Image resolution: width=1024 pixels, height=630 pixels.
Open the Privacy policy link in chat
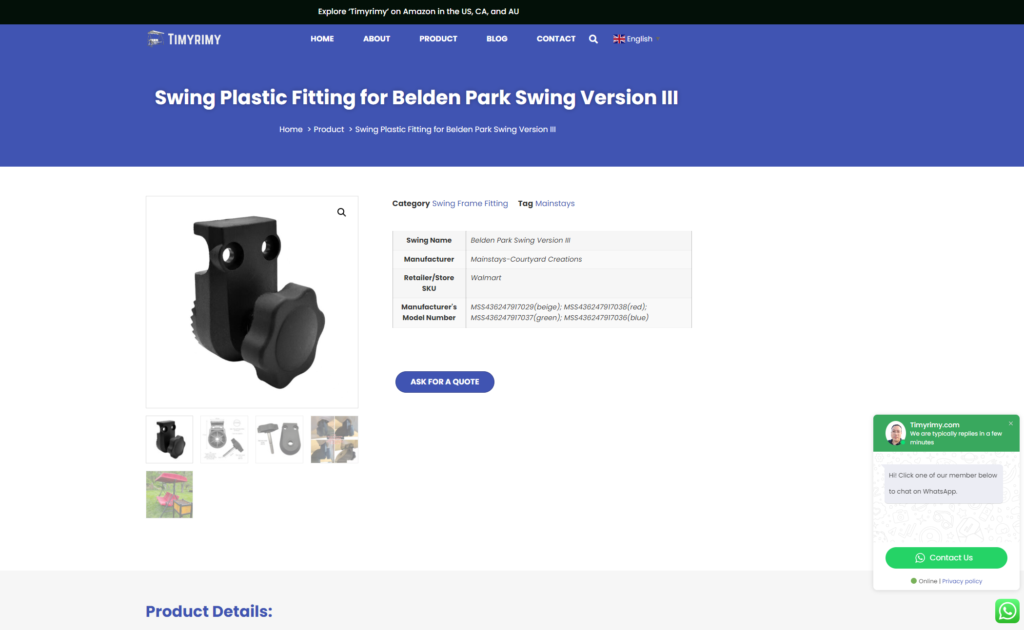pyautogui.click(x=961, y=581)
